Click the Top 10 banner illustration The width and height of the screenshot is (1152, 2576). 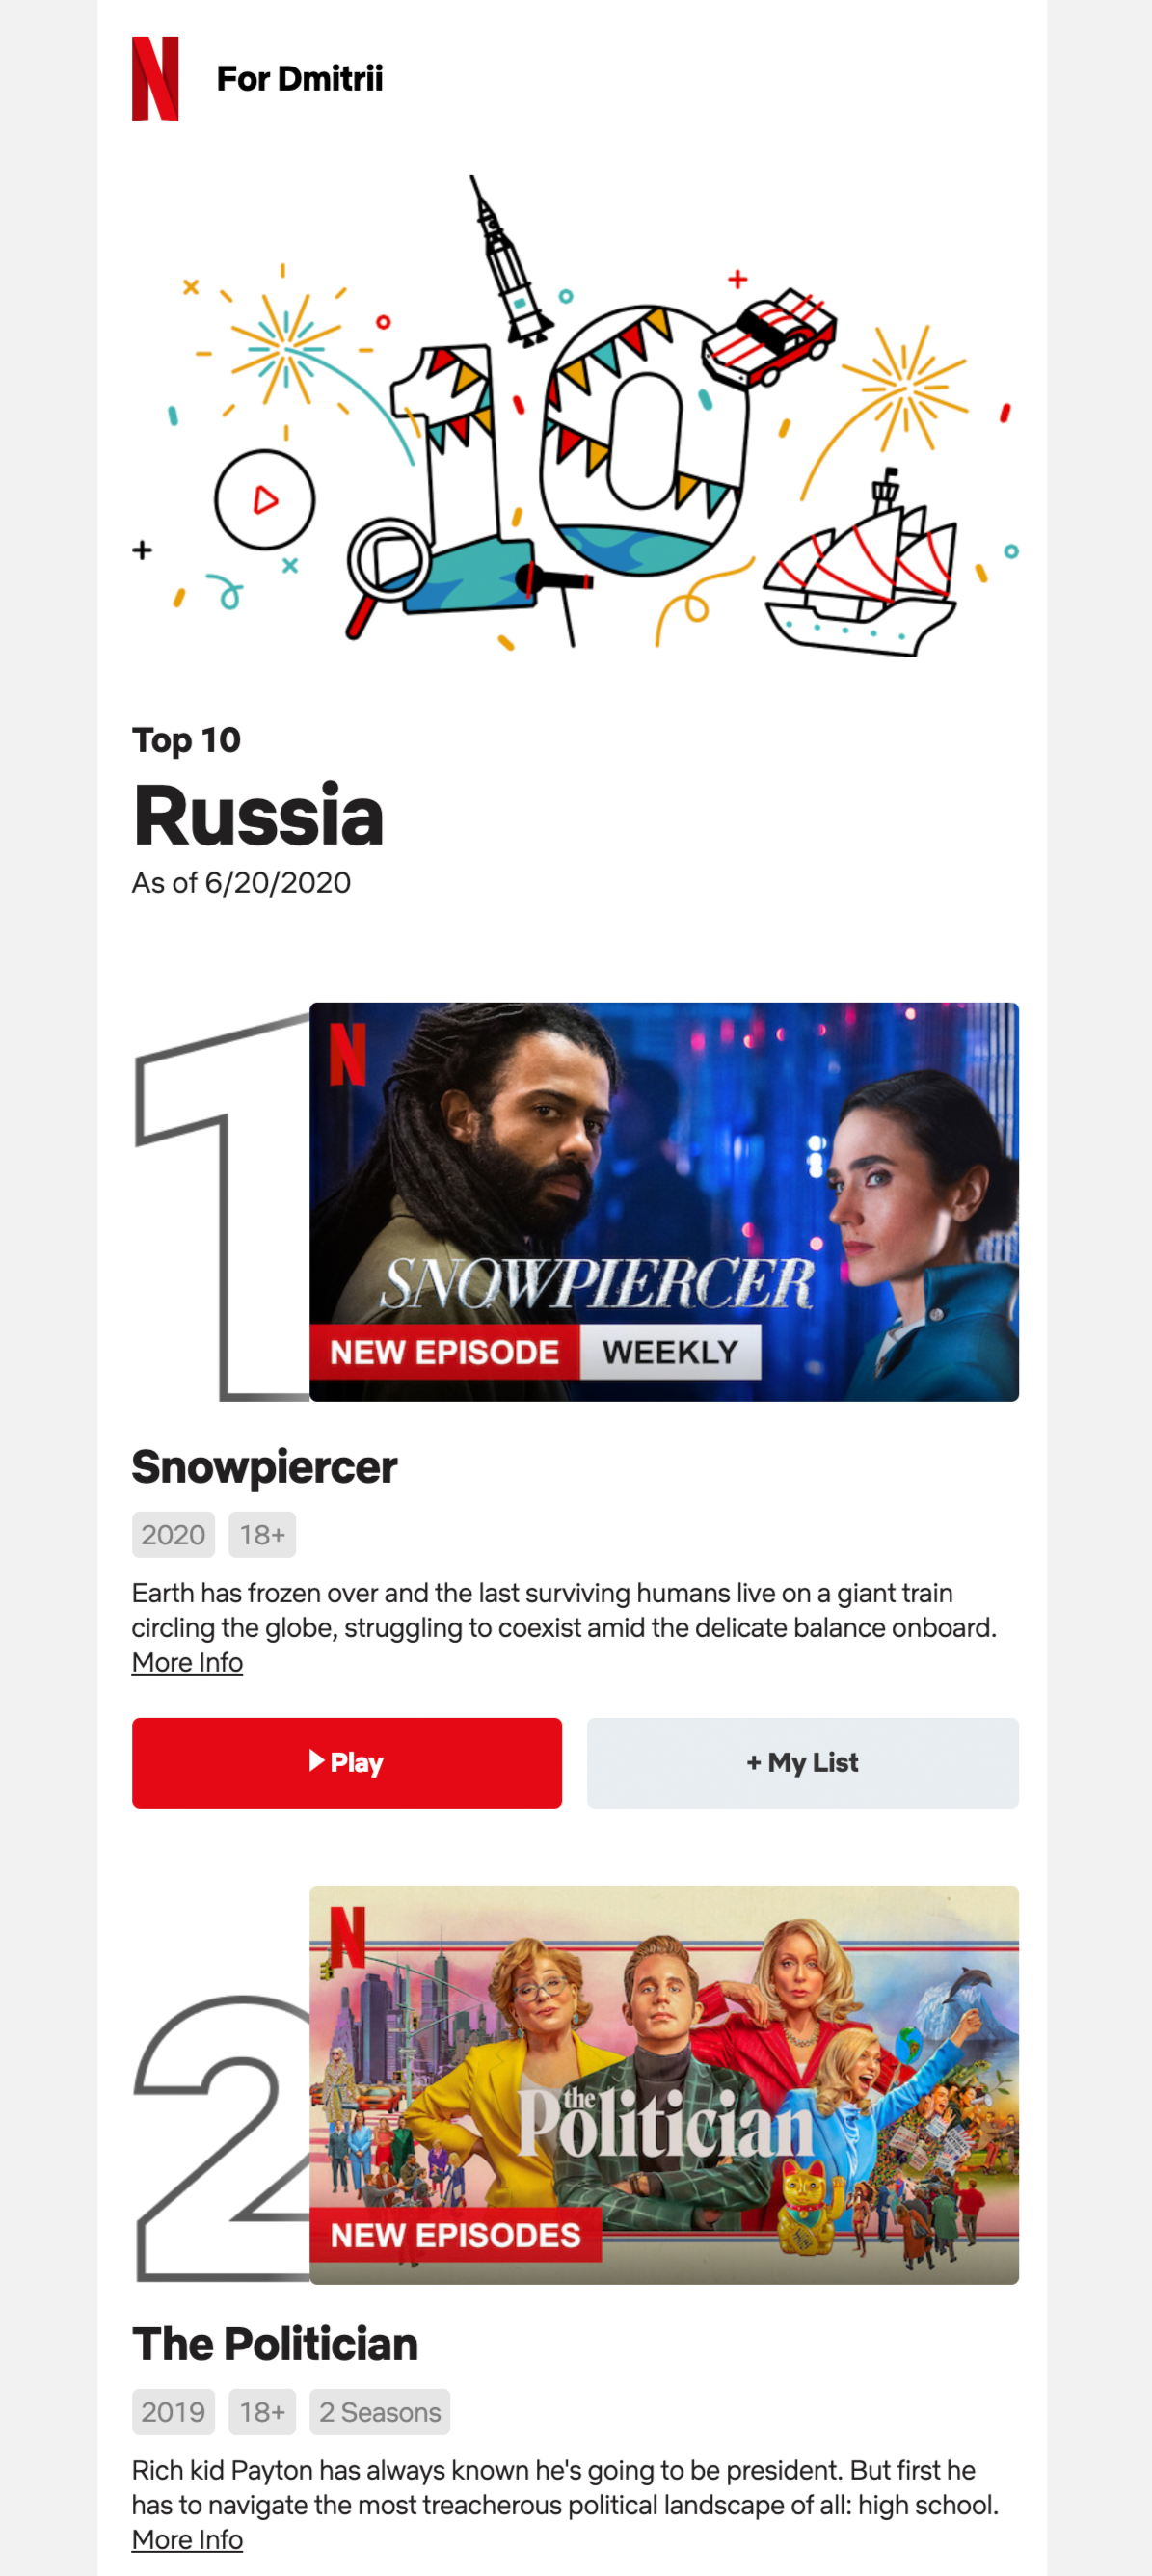click(575, 415)
